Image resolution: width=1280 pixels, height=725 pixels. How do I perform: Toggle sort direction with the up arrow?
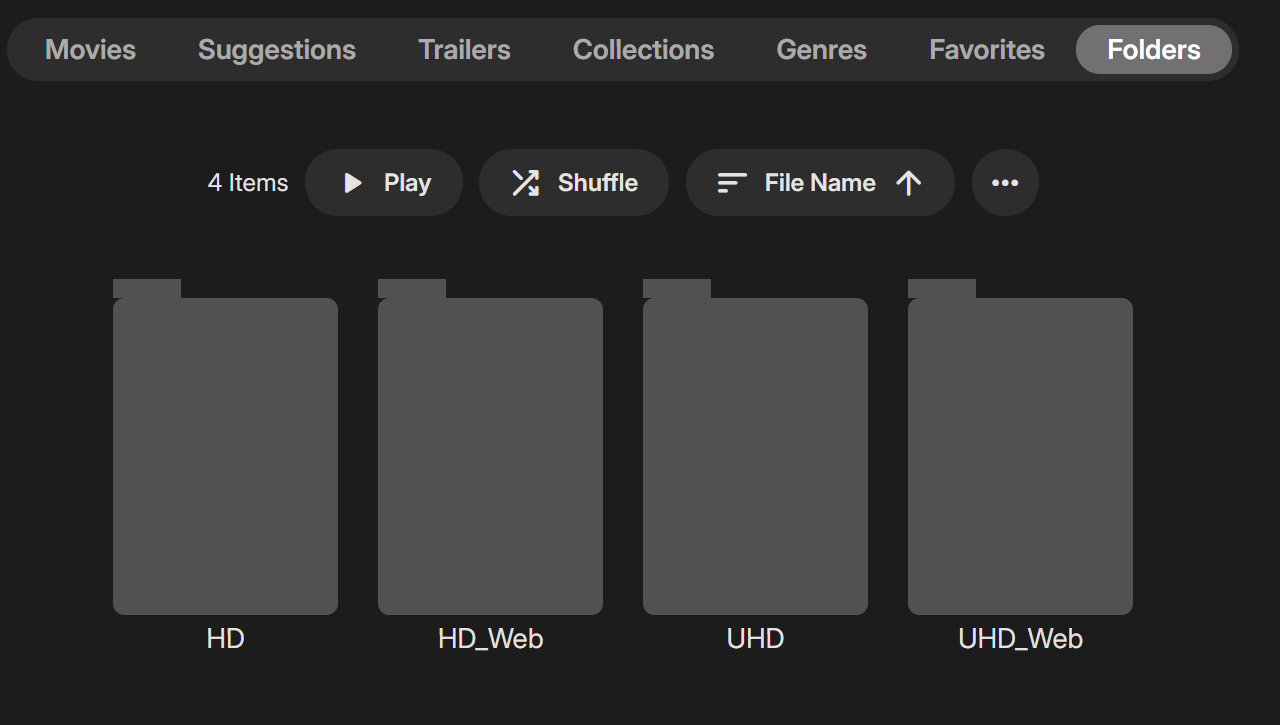[x=908, y=183]
